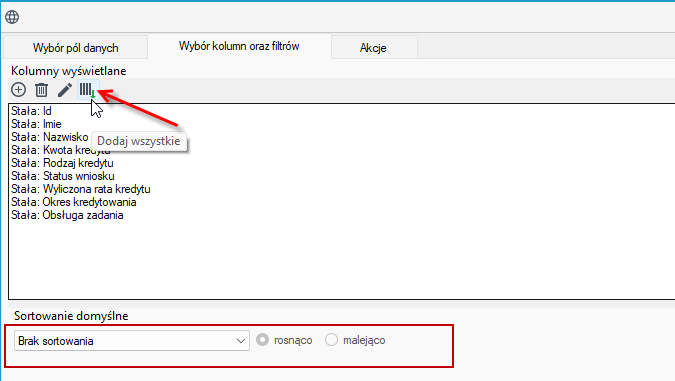Screen dimensions: 675x381
Task: Delete selected column with trash icon
Action: 41,90
